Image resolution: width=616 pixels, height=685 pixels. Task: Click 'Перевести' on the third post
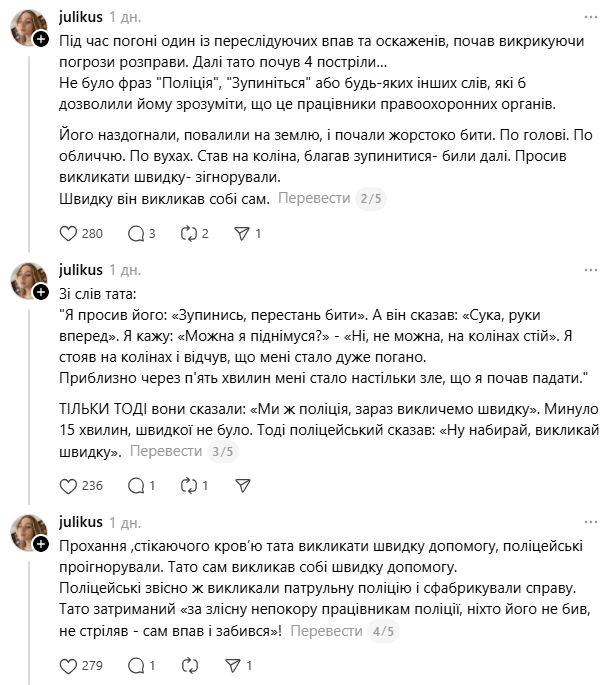point(326,631)
